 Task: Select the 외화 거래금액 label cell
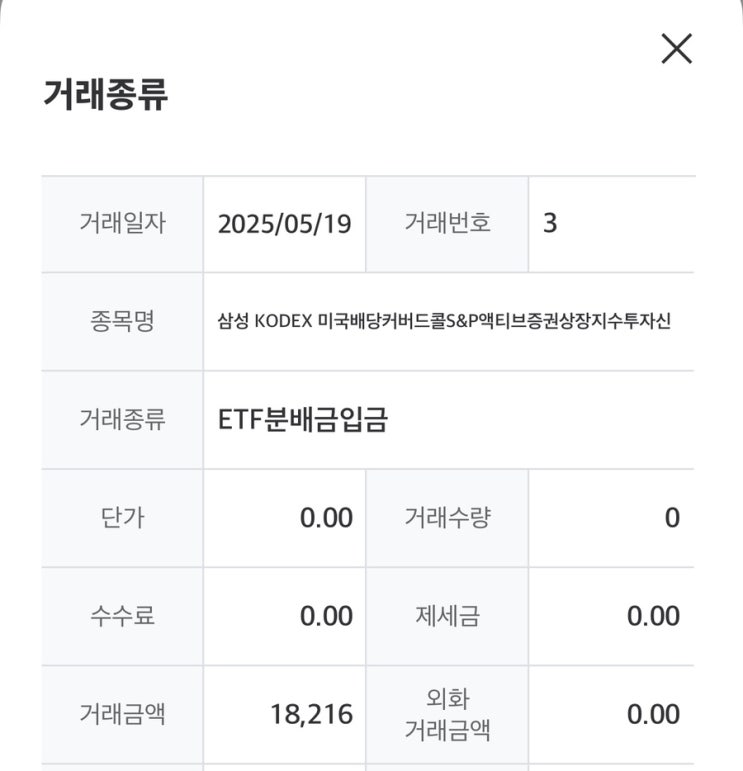pos(447,714)
